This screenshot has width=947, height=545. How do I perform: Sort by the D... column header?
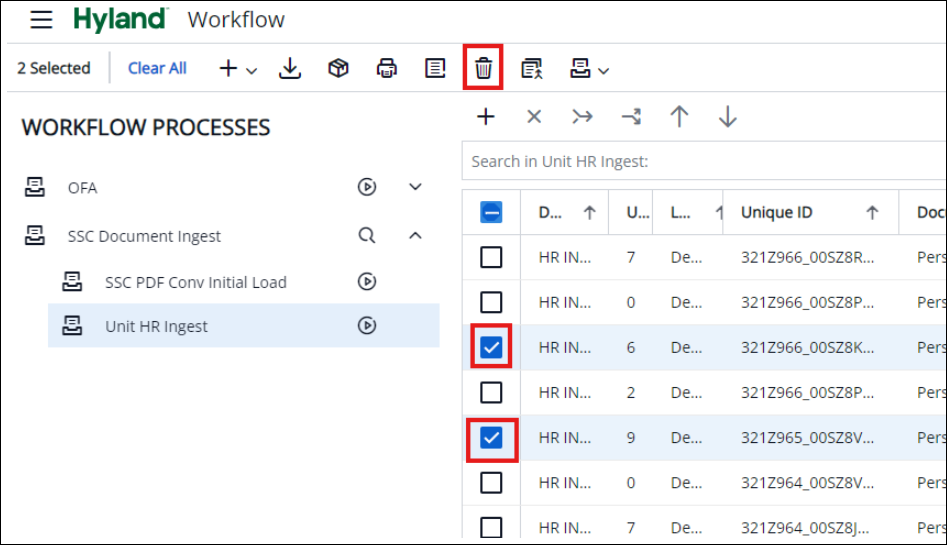pyautogui.click(x=565, y=213)
